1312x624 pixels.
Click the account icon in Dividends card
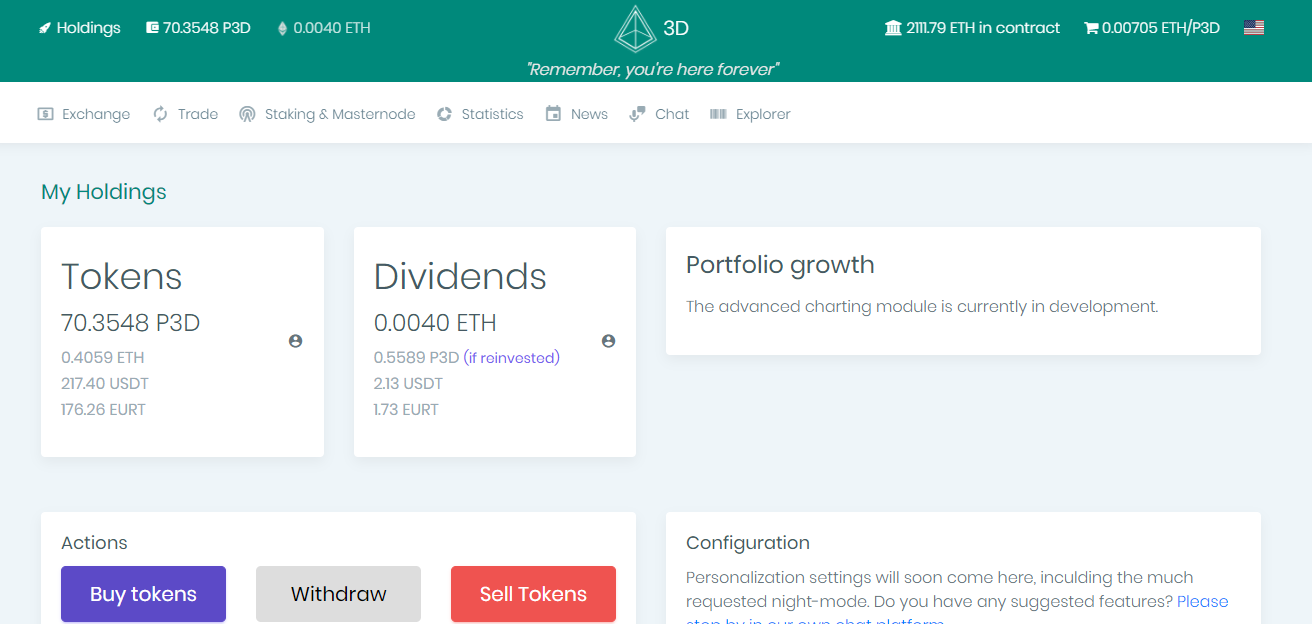(608, 341)
